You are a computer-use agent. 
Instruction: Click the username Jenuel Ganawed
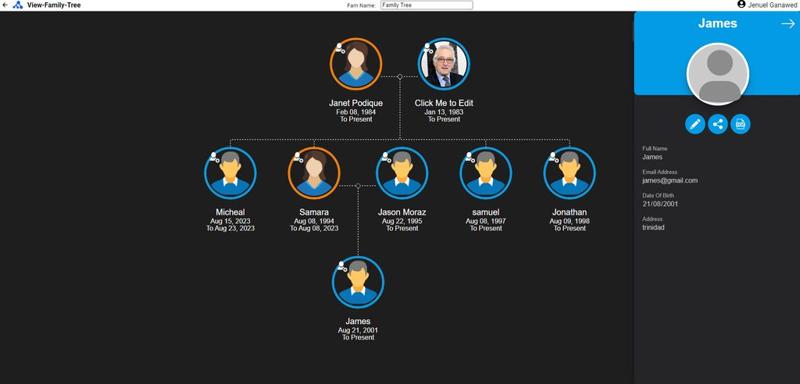coord(773,5)
